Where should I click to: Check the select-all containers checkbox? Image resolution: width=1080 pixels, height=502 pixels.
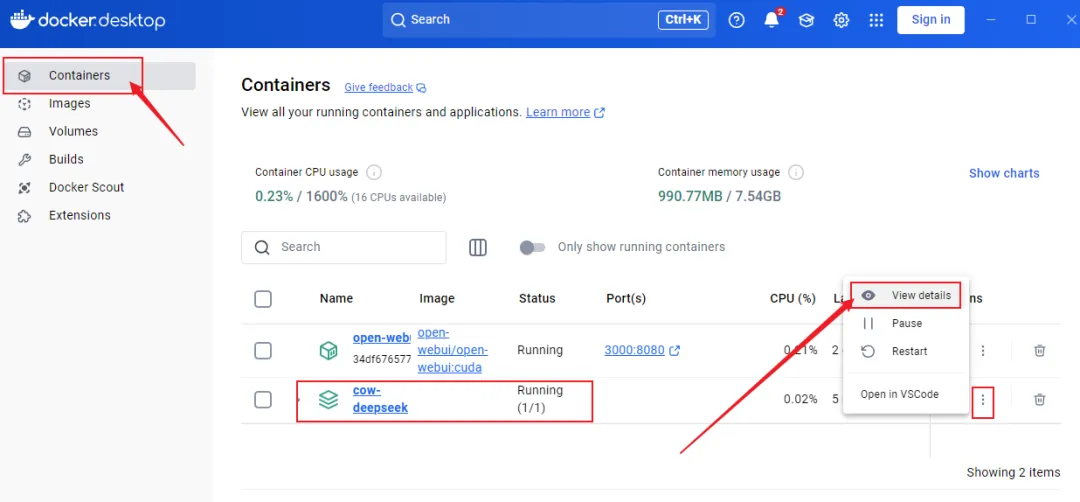(263, 299)
